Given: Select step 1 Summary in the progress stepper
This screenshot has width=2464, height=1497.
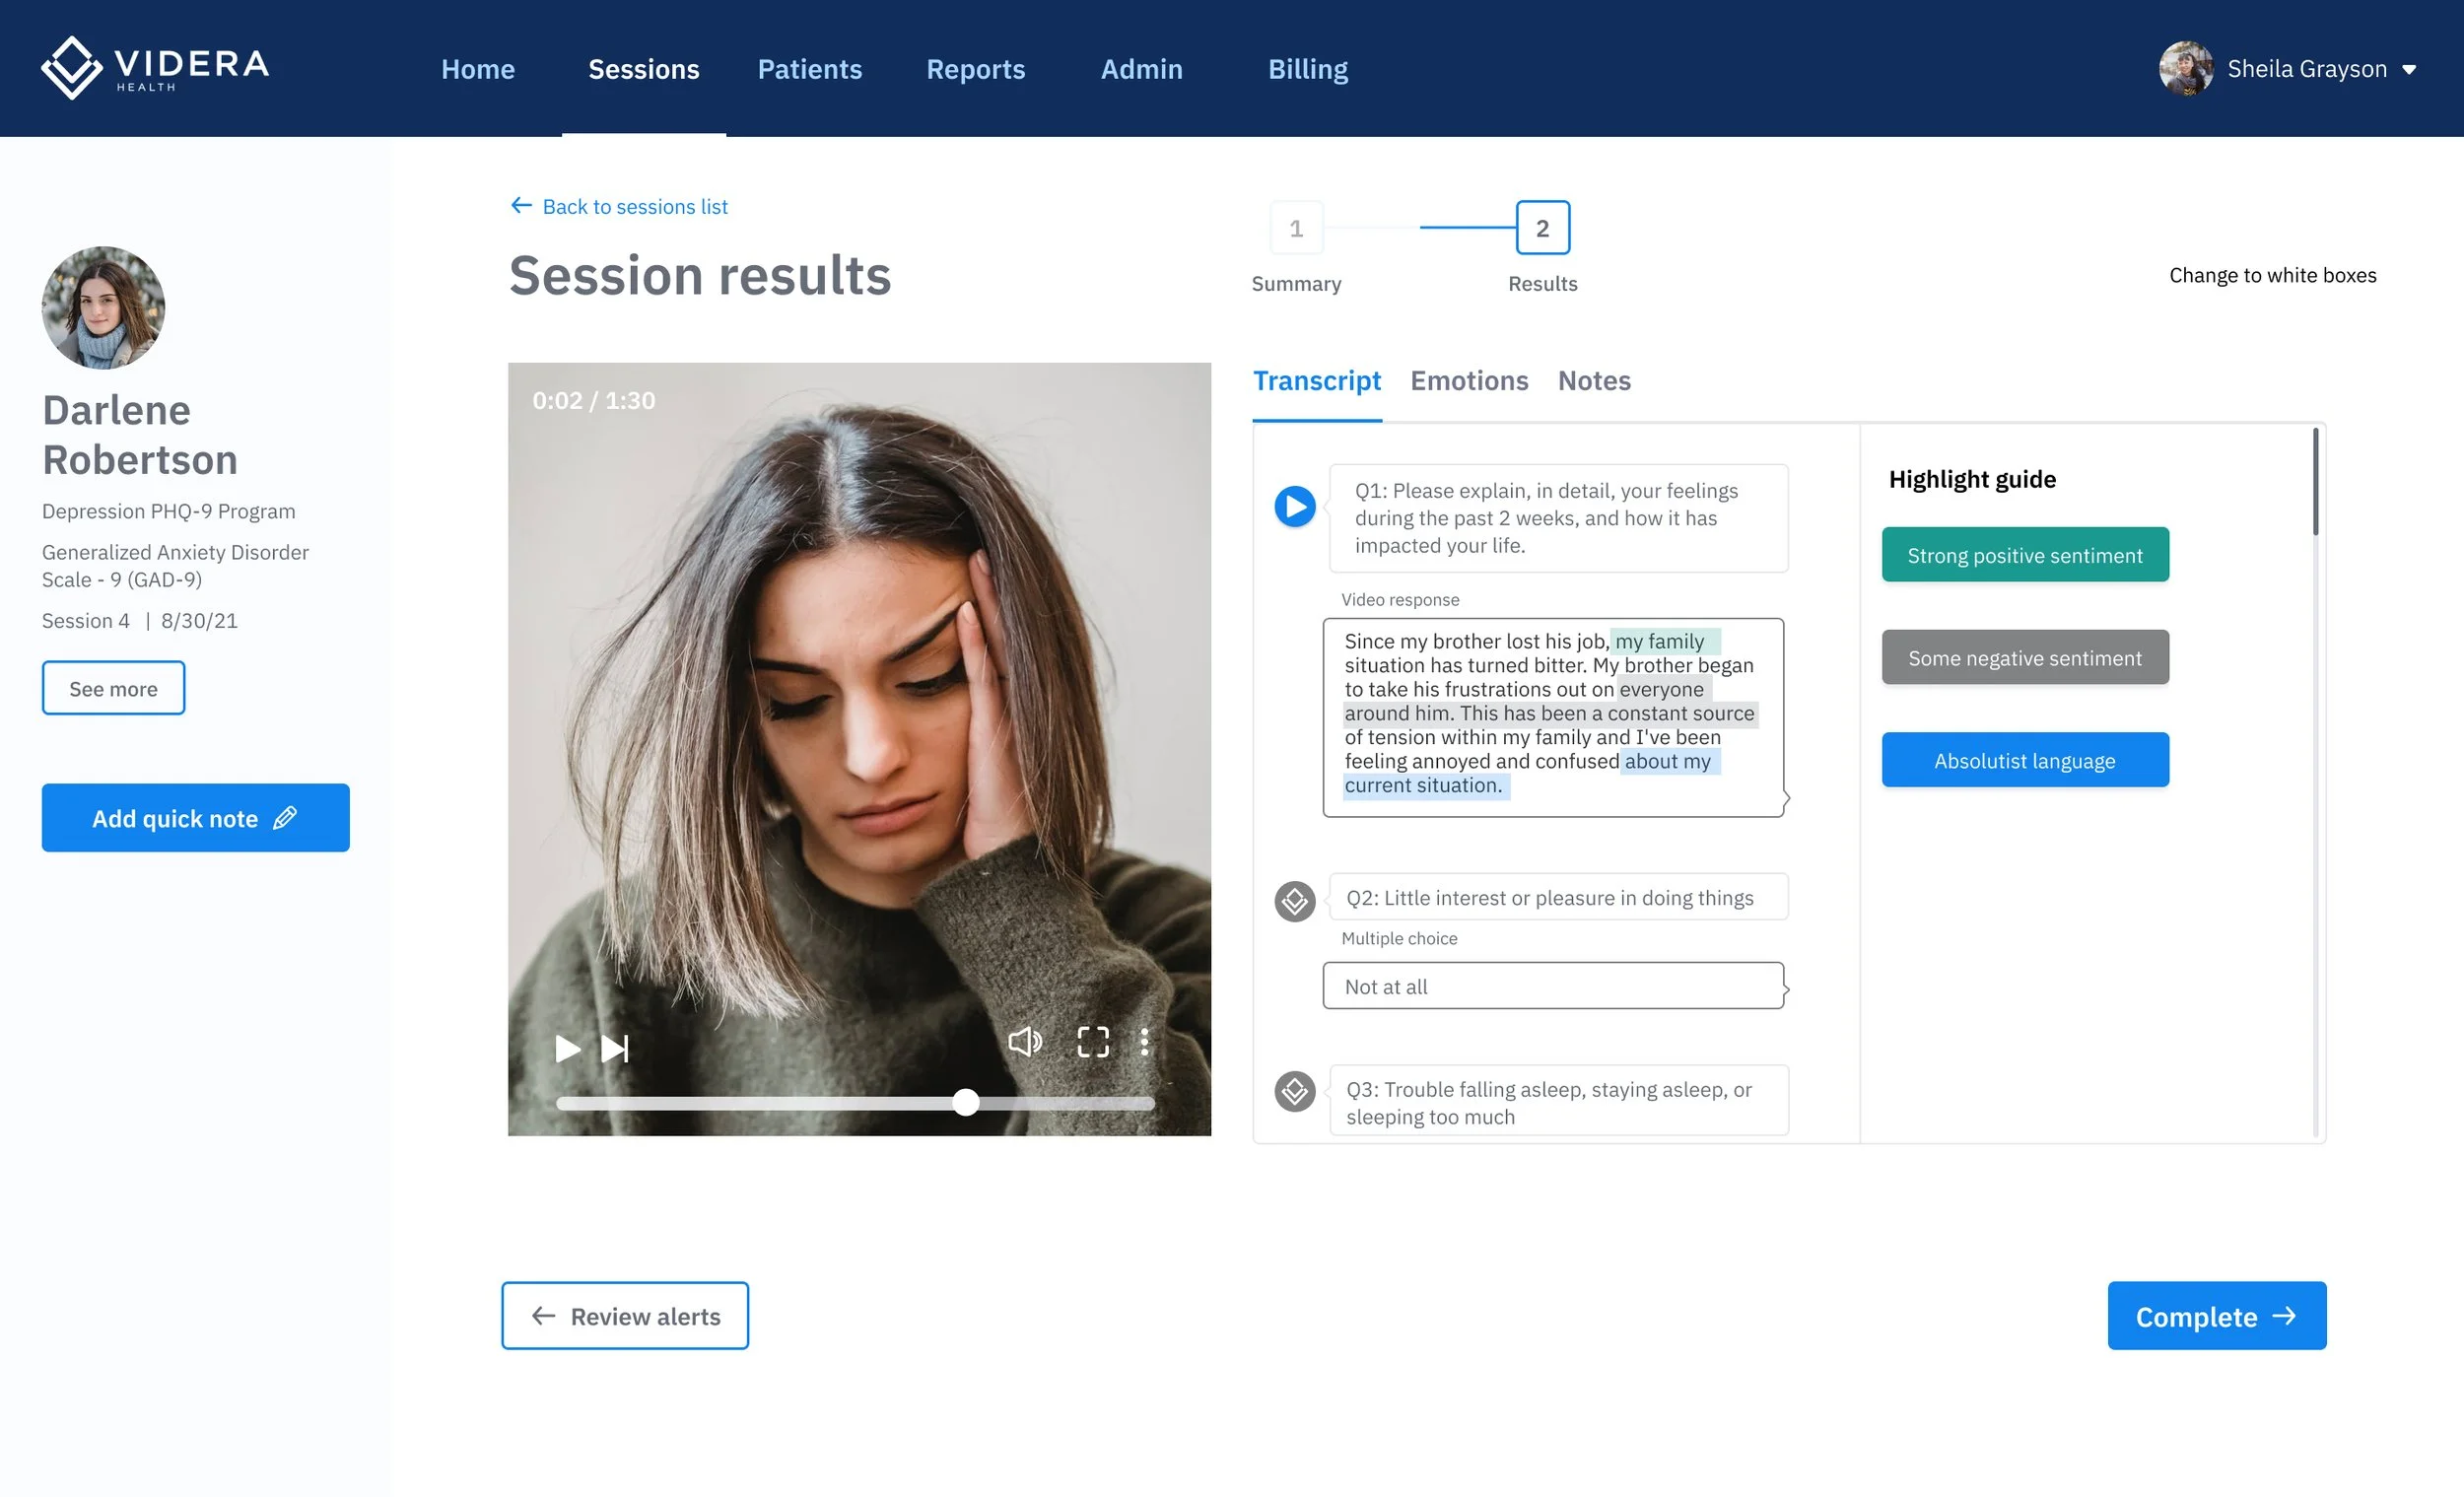Looking at the screenshot, I should click(x=1296, y=227).
